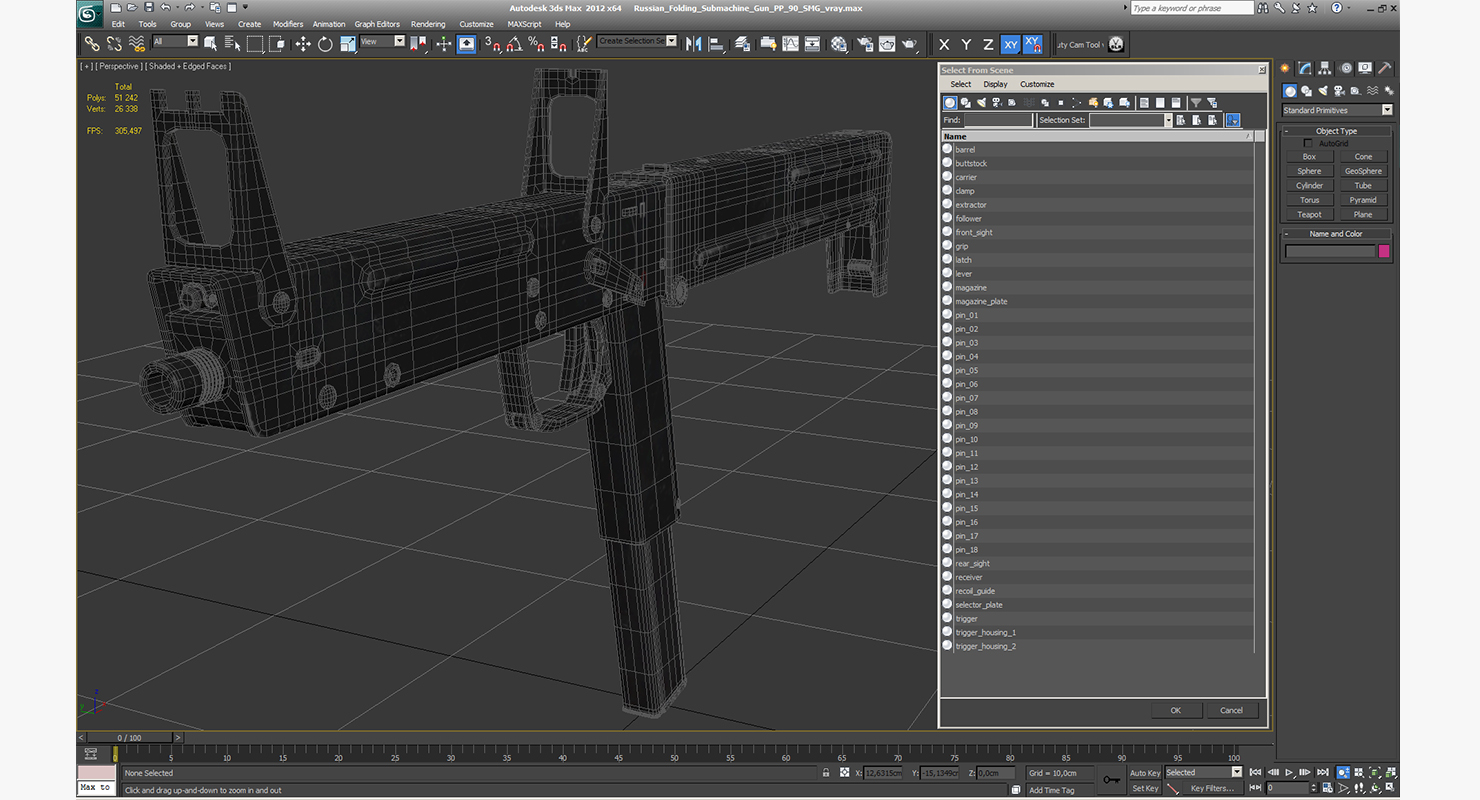Activate the Bind to Space Warp tool
Image resolution: width=1480 pixels, height=800 pixels.
pyautogui.click(x=136, y=44)
